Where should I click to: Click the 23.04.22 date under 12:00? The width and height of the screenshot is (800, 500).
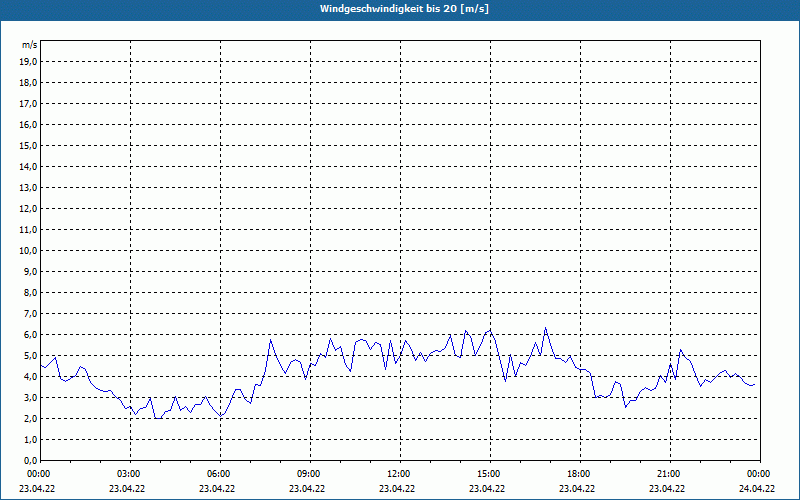(x=397, y=488)
